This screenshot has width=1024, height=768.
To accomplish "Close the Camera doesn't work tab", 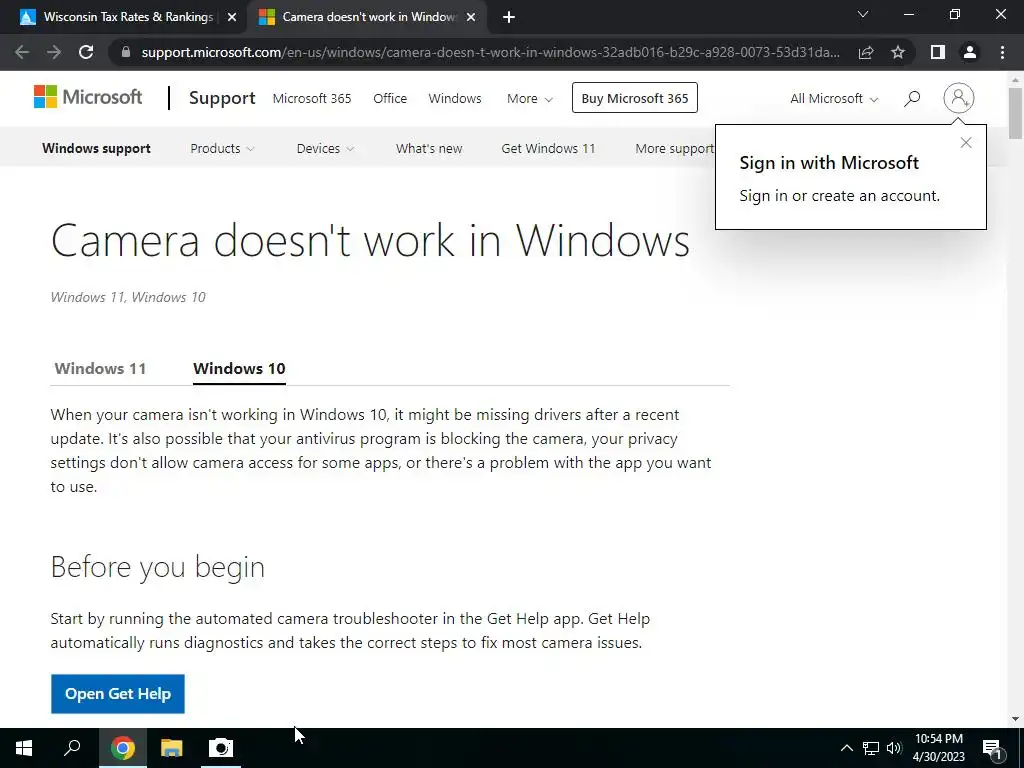I will (471, 18).
